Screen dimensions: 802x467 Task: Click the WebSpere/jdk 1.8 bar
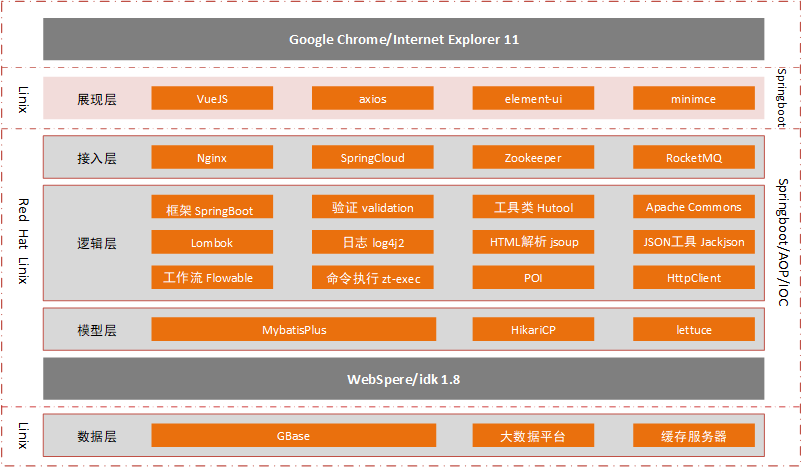(x=404, y=379)
